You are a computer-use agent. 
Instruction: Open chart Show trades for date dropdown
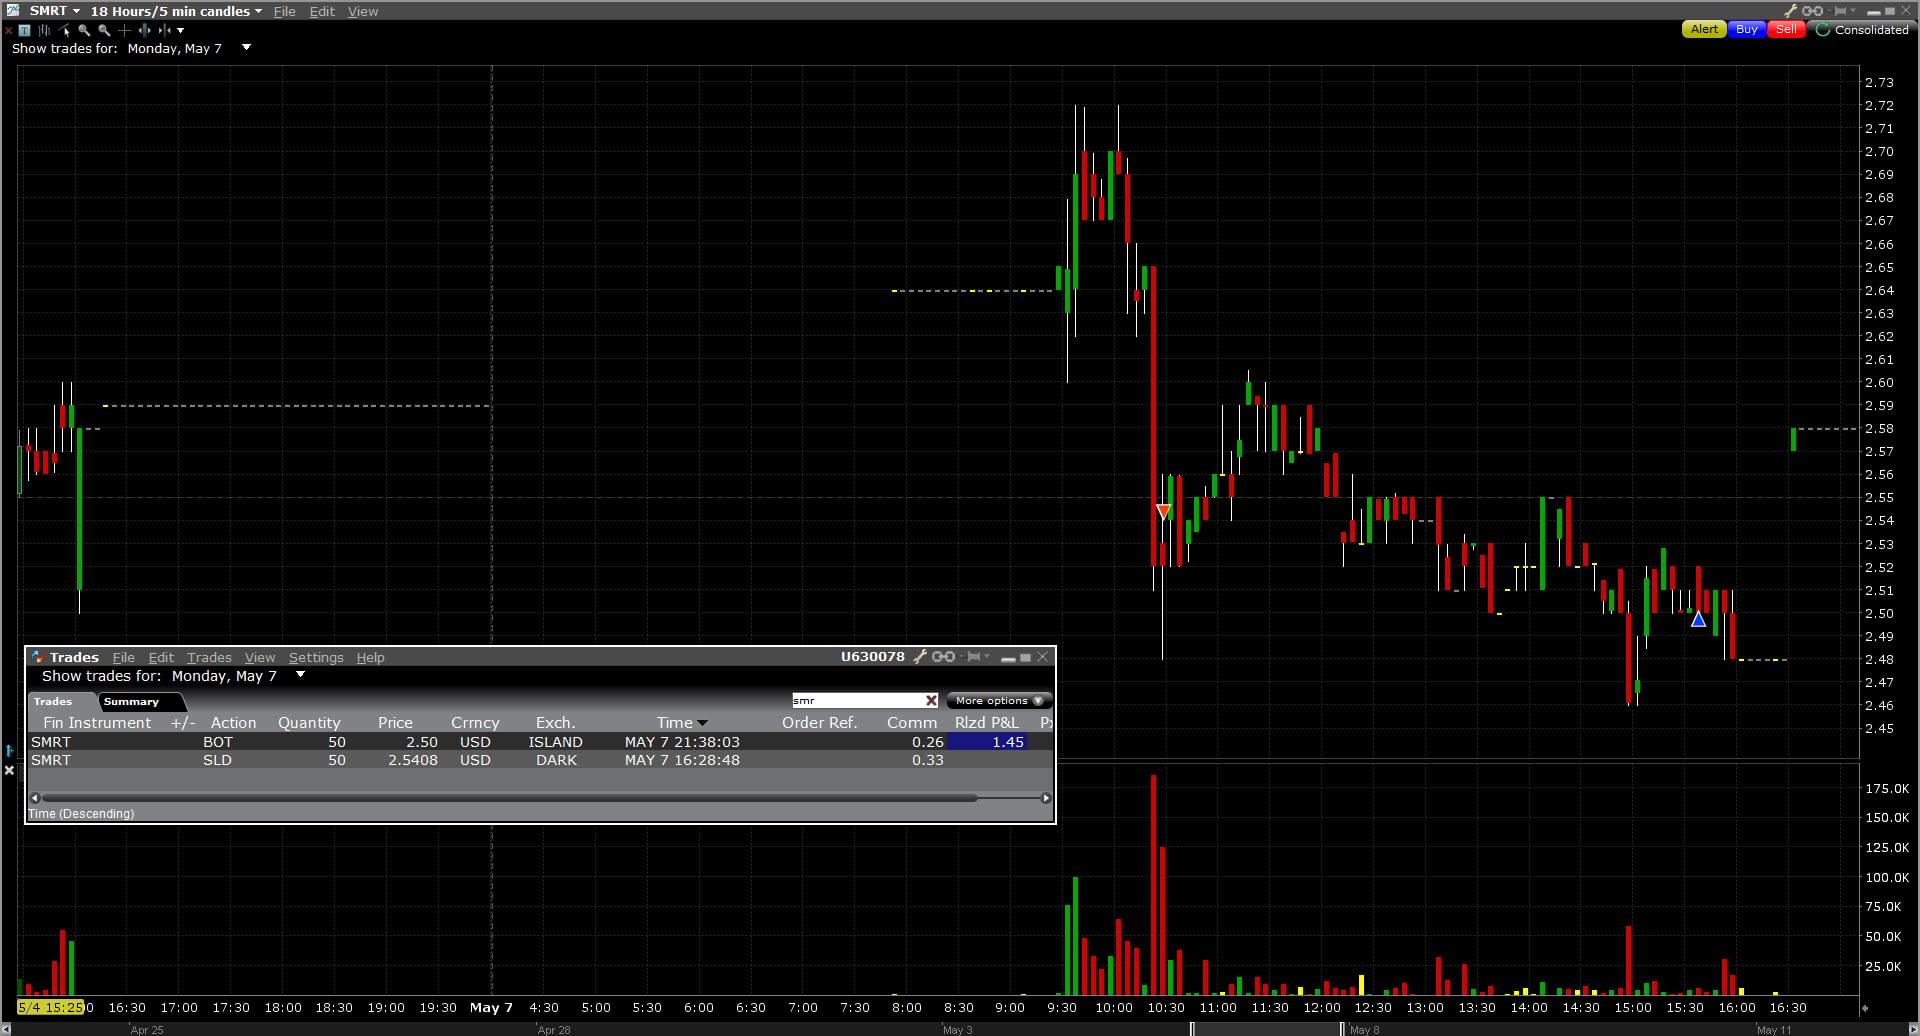point(246,48)
